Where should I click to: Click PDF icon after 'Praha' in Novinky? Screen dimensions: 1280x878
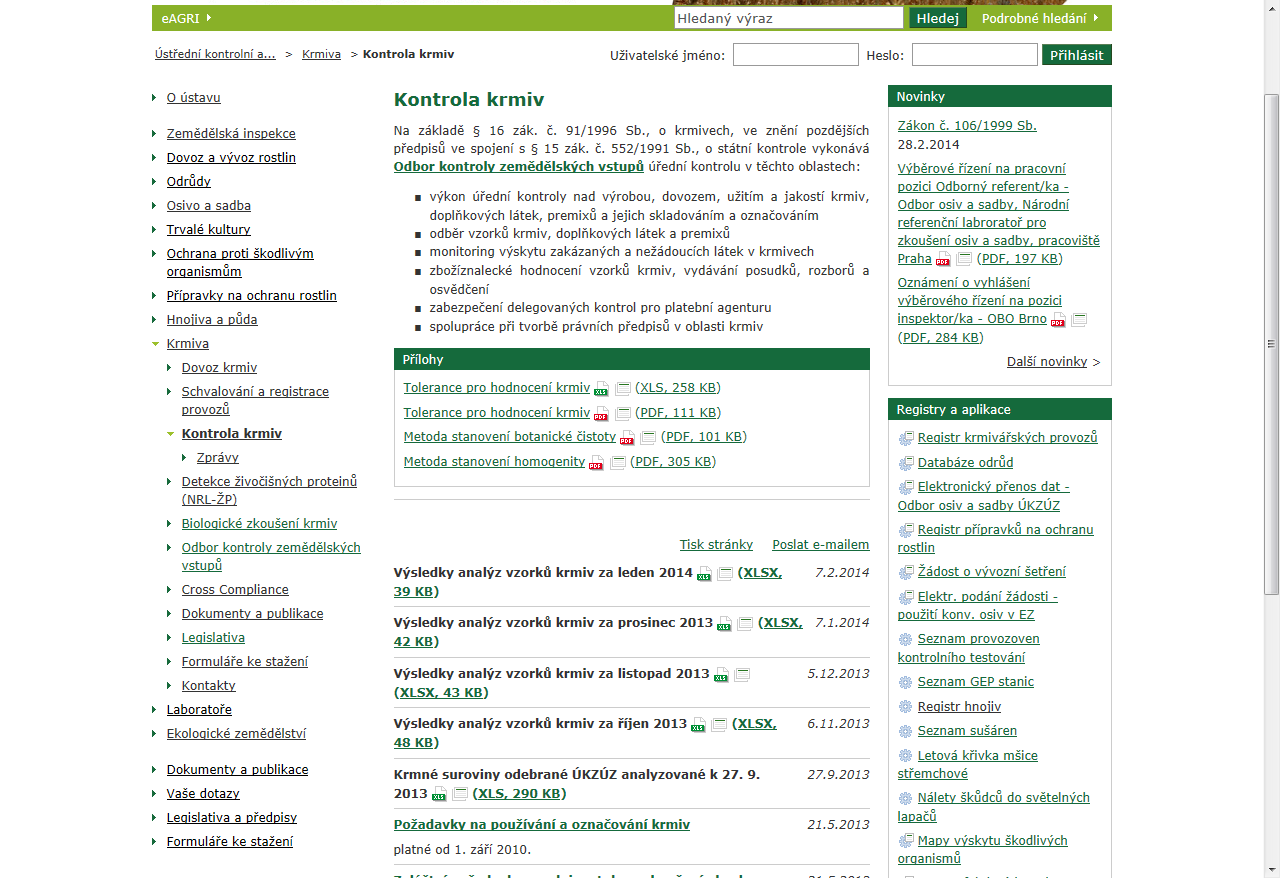click(x=943, y=260)
